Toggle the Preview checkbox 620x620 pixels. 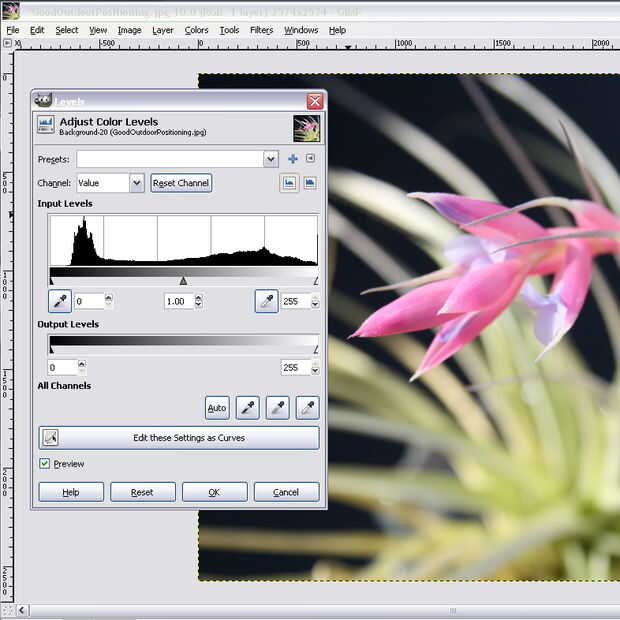pyautogui.click(x=44, y=463)
